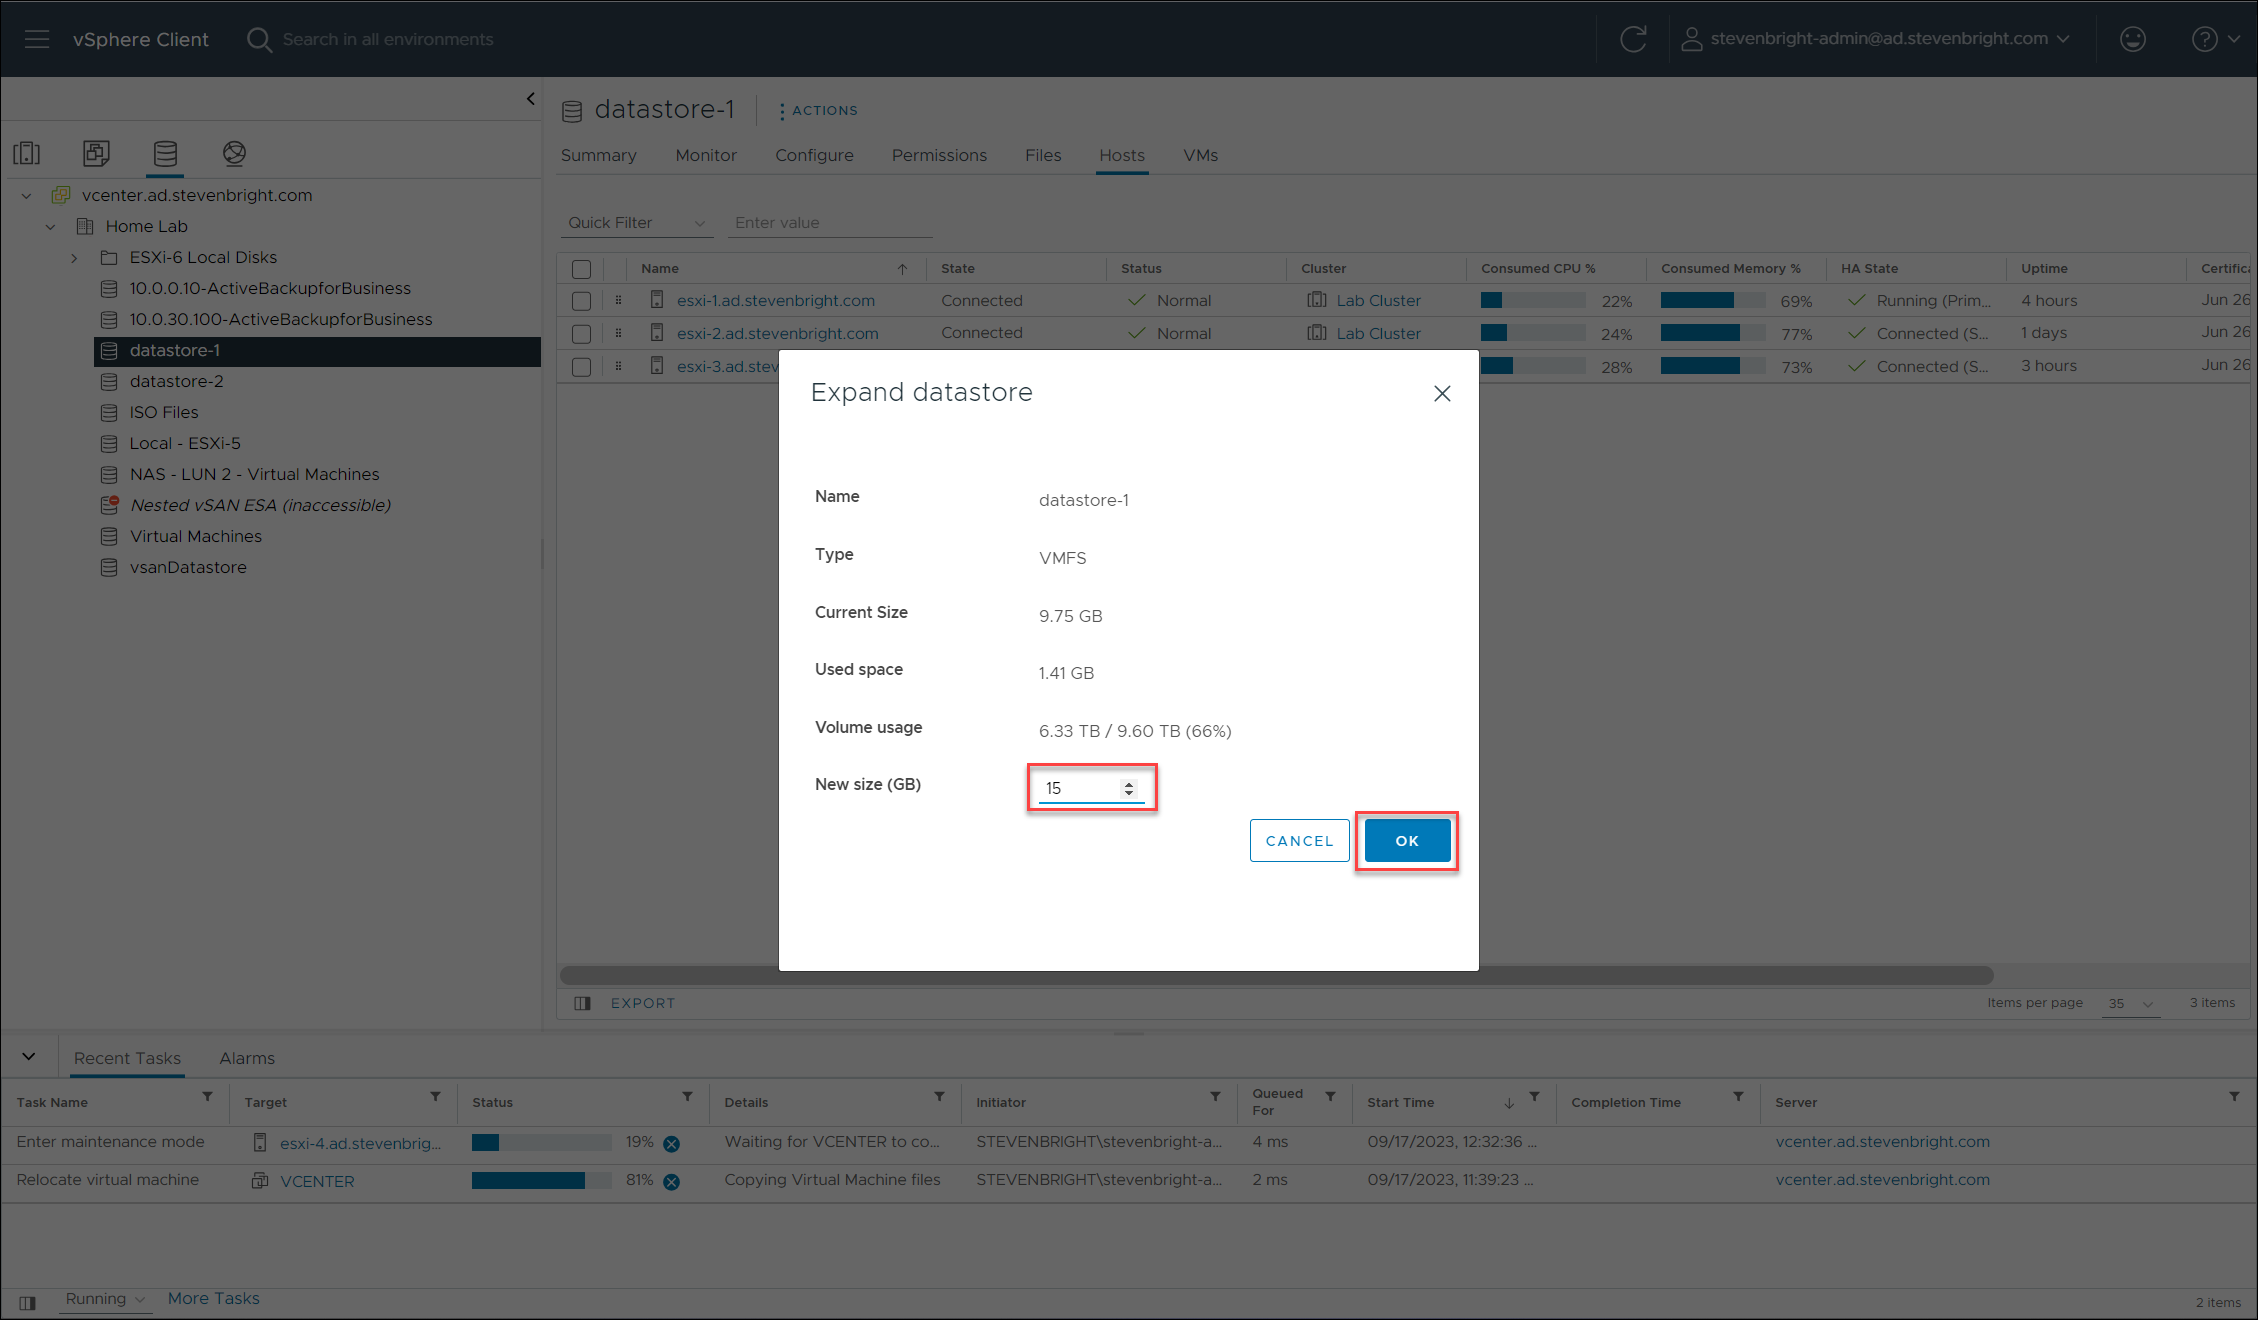Click OK to expand the datastore

[1406, 841]
